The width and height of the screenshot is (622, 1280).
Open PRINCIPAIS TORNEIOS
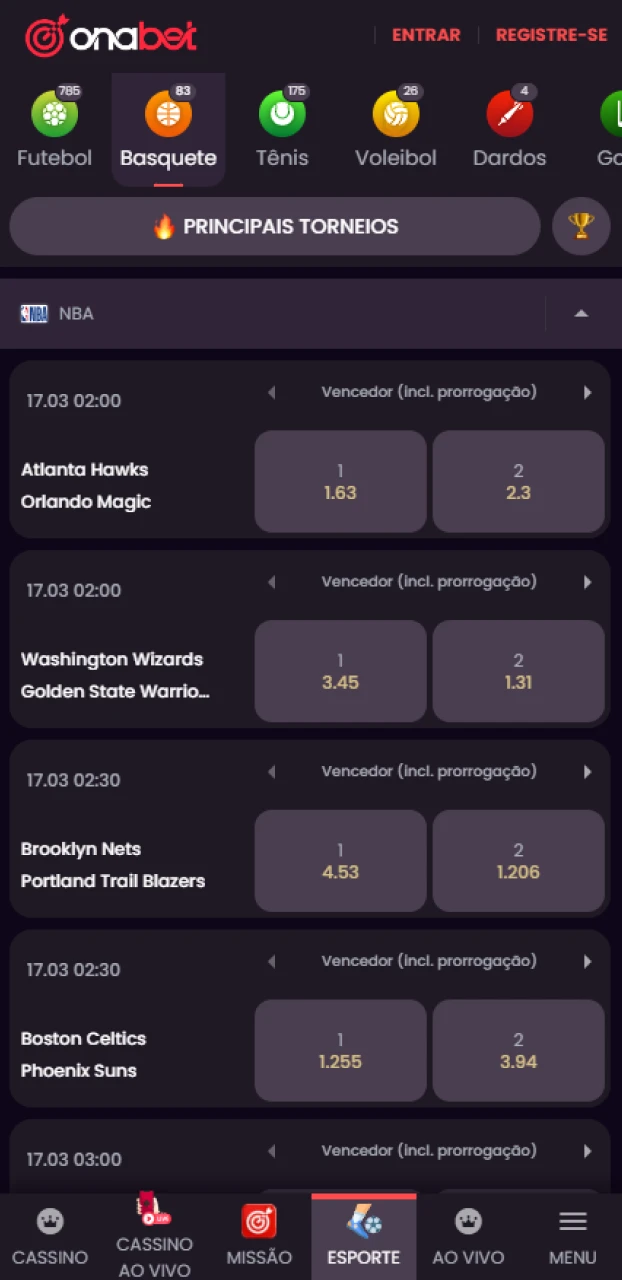(x=275, y=227)
